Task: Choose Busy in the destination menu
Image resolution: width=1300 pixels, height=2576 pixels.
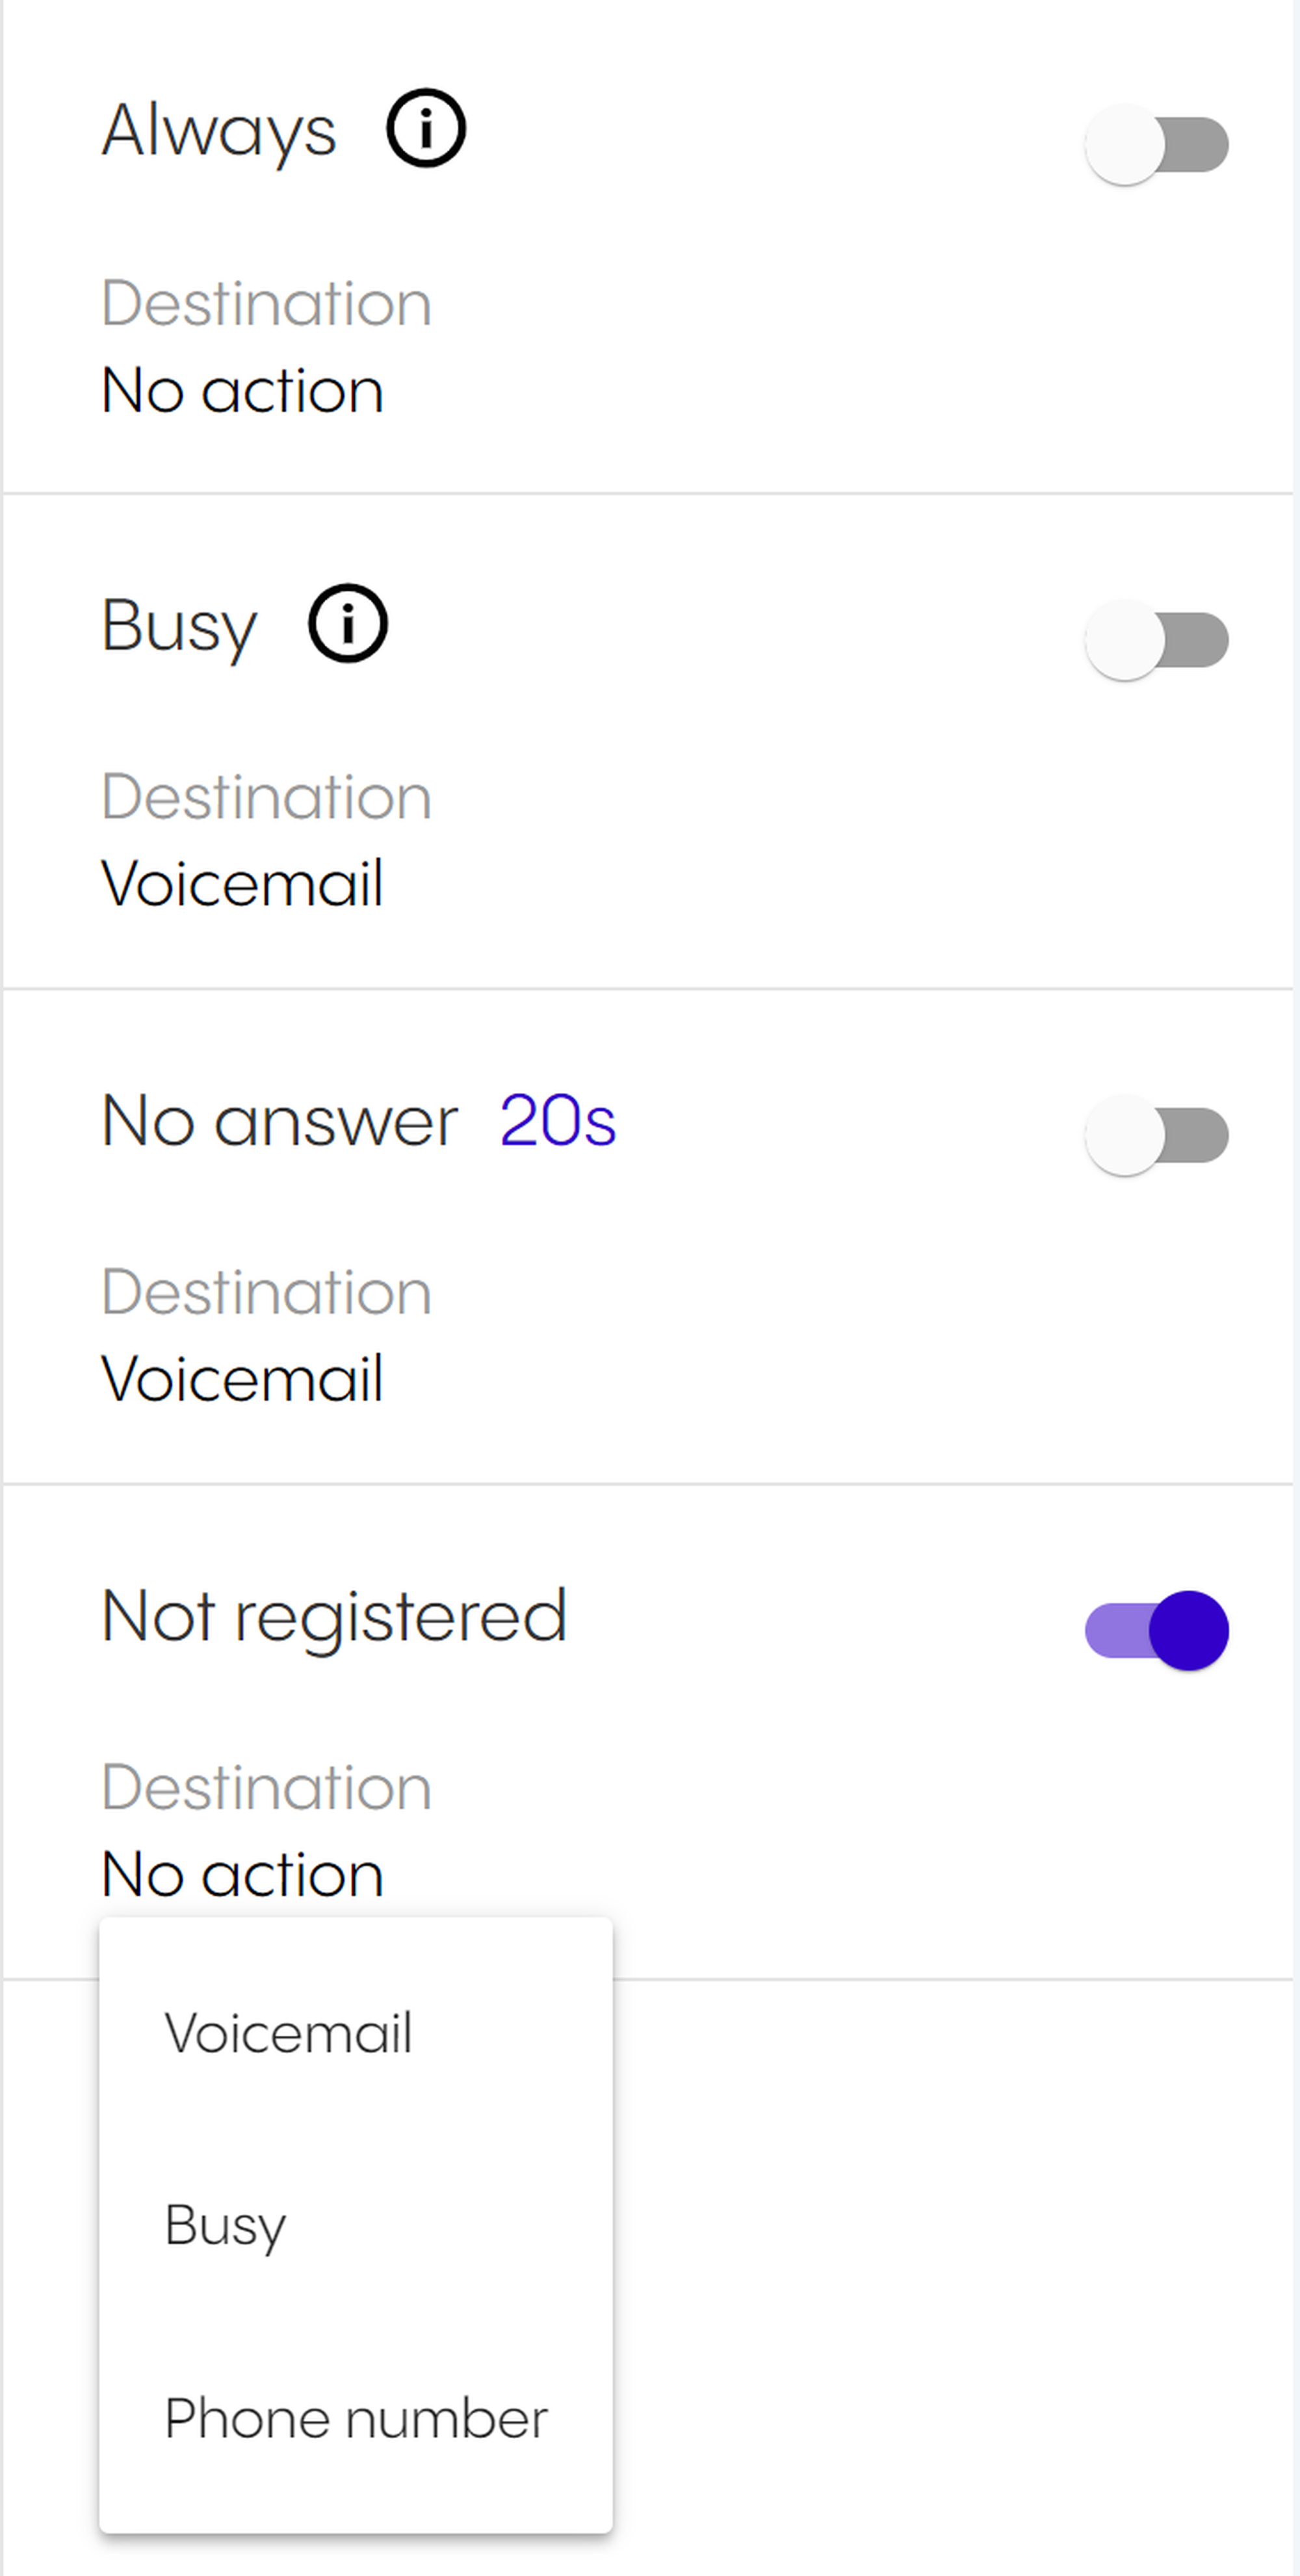Action: [x=226, y=2226]
